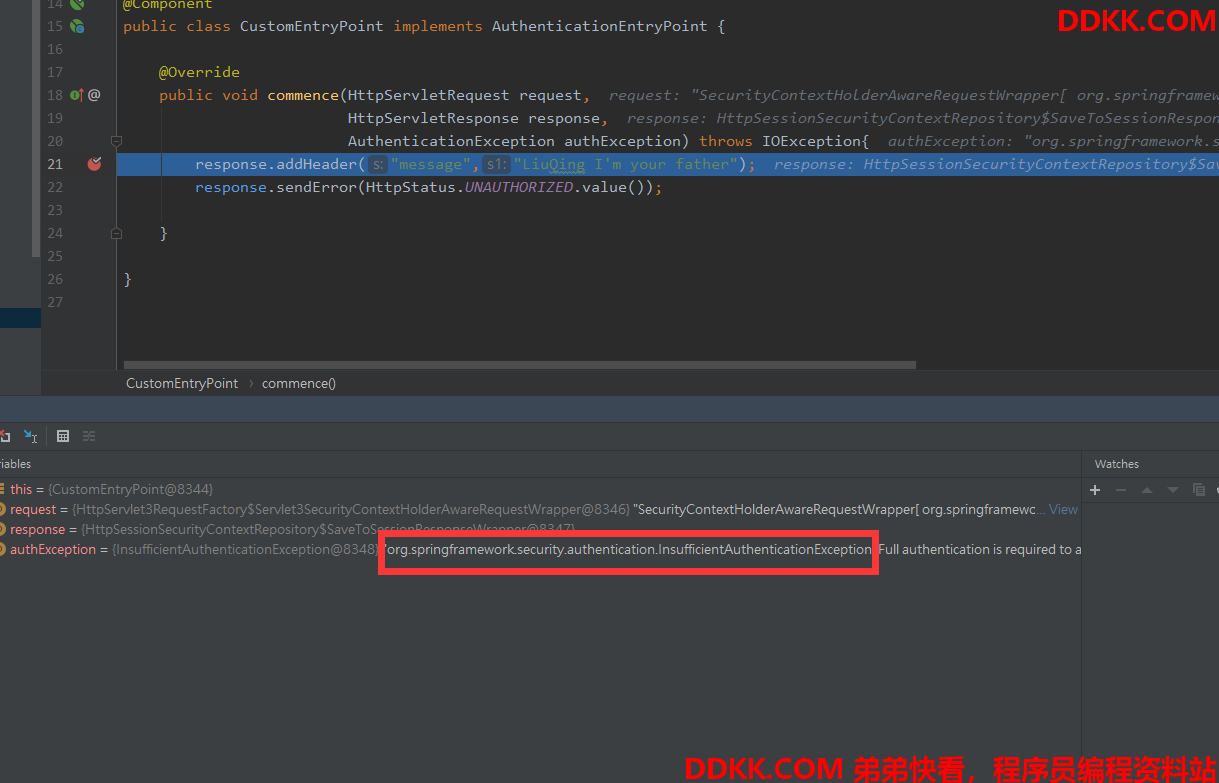
Task: Click the 'UNAUTHORIZED' constant on line 22
Action: [519, 187]
